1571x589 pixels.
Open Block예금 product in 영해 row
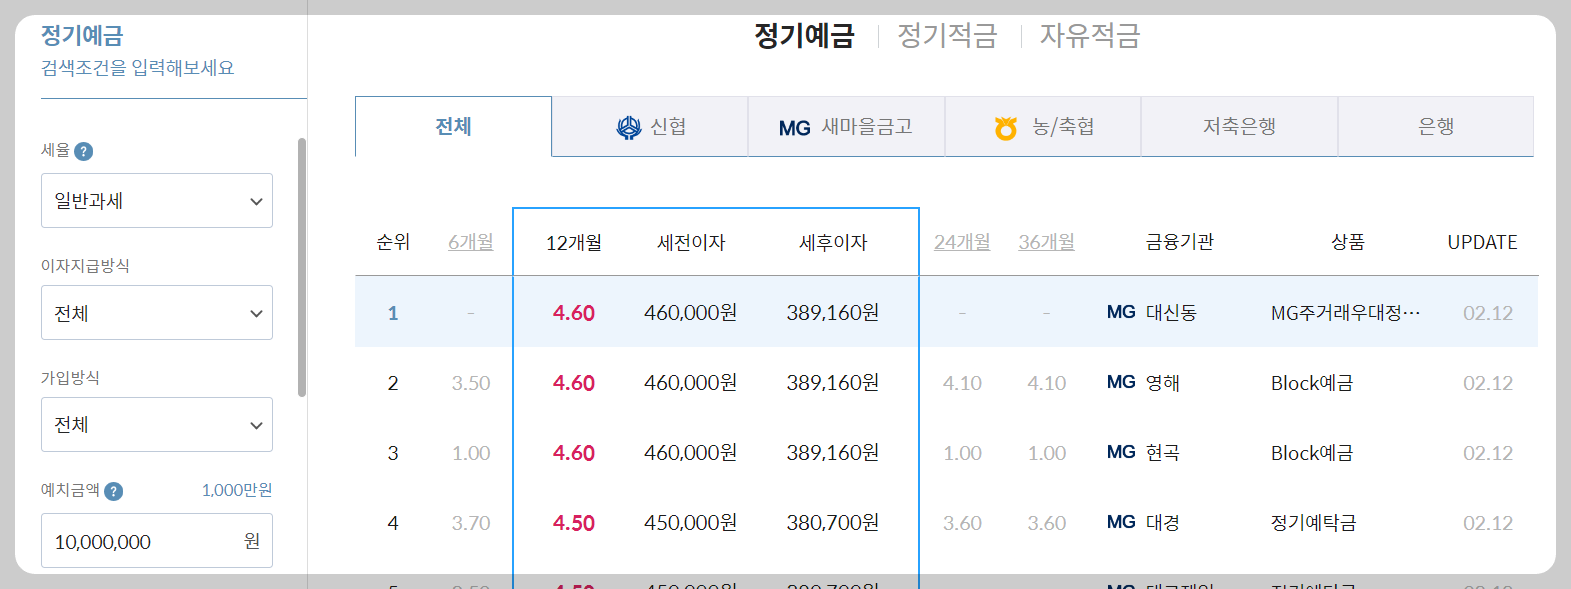coord(1312,383)
